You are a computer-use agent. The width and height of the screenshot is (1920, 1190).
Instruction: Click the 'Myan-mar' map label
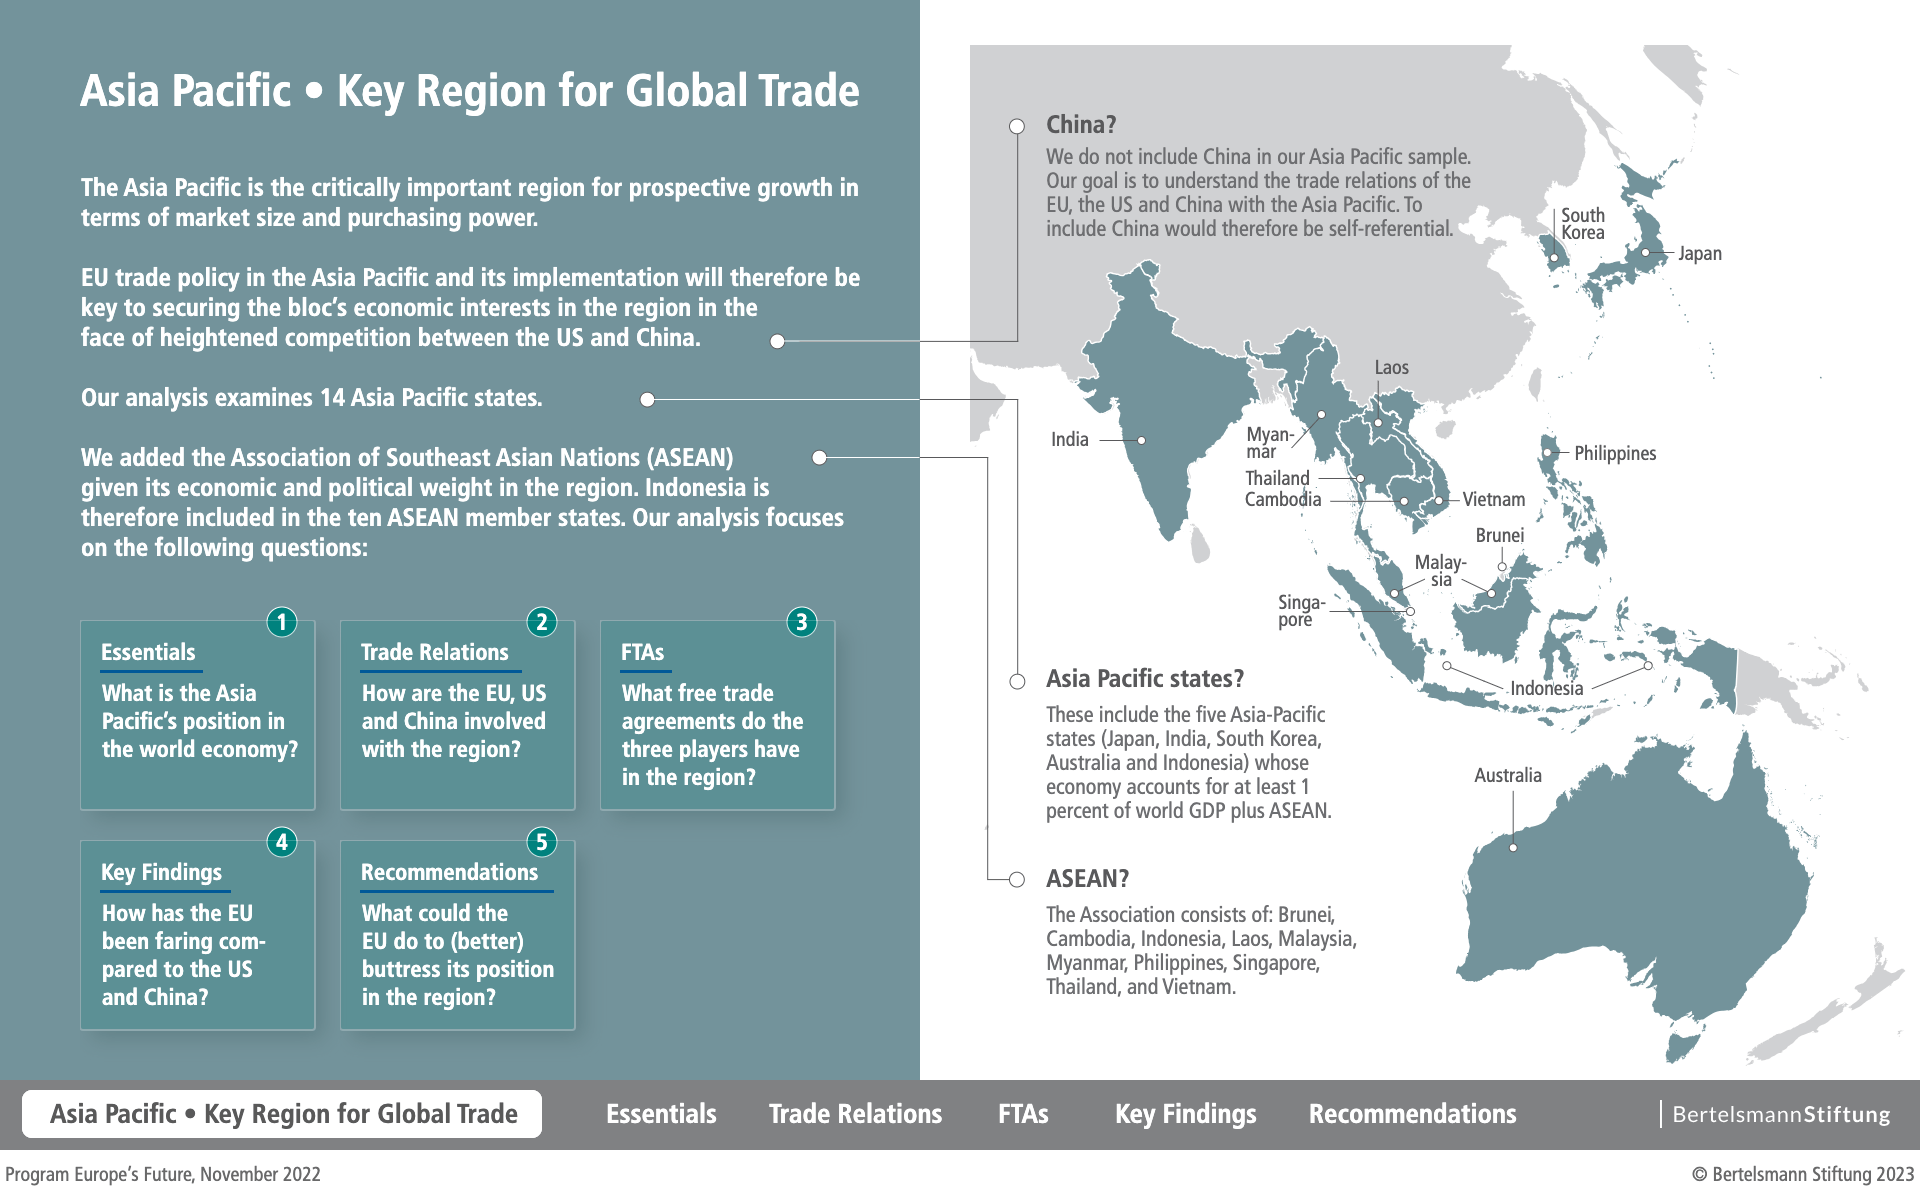tap(1269, 442)
